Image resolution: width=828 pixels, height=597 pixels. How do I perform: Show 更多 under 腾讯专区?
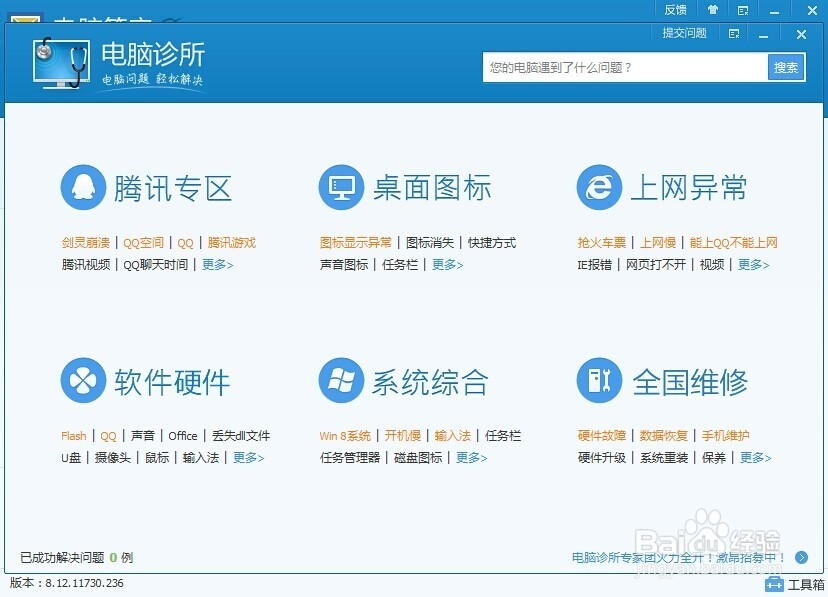coord(218,264)
